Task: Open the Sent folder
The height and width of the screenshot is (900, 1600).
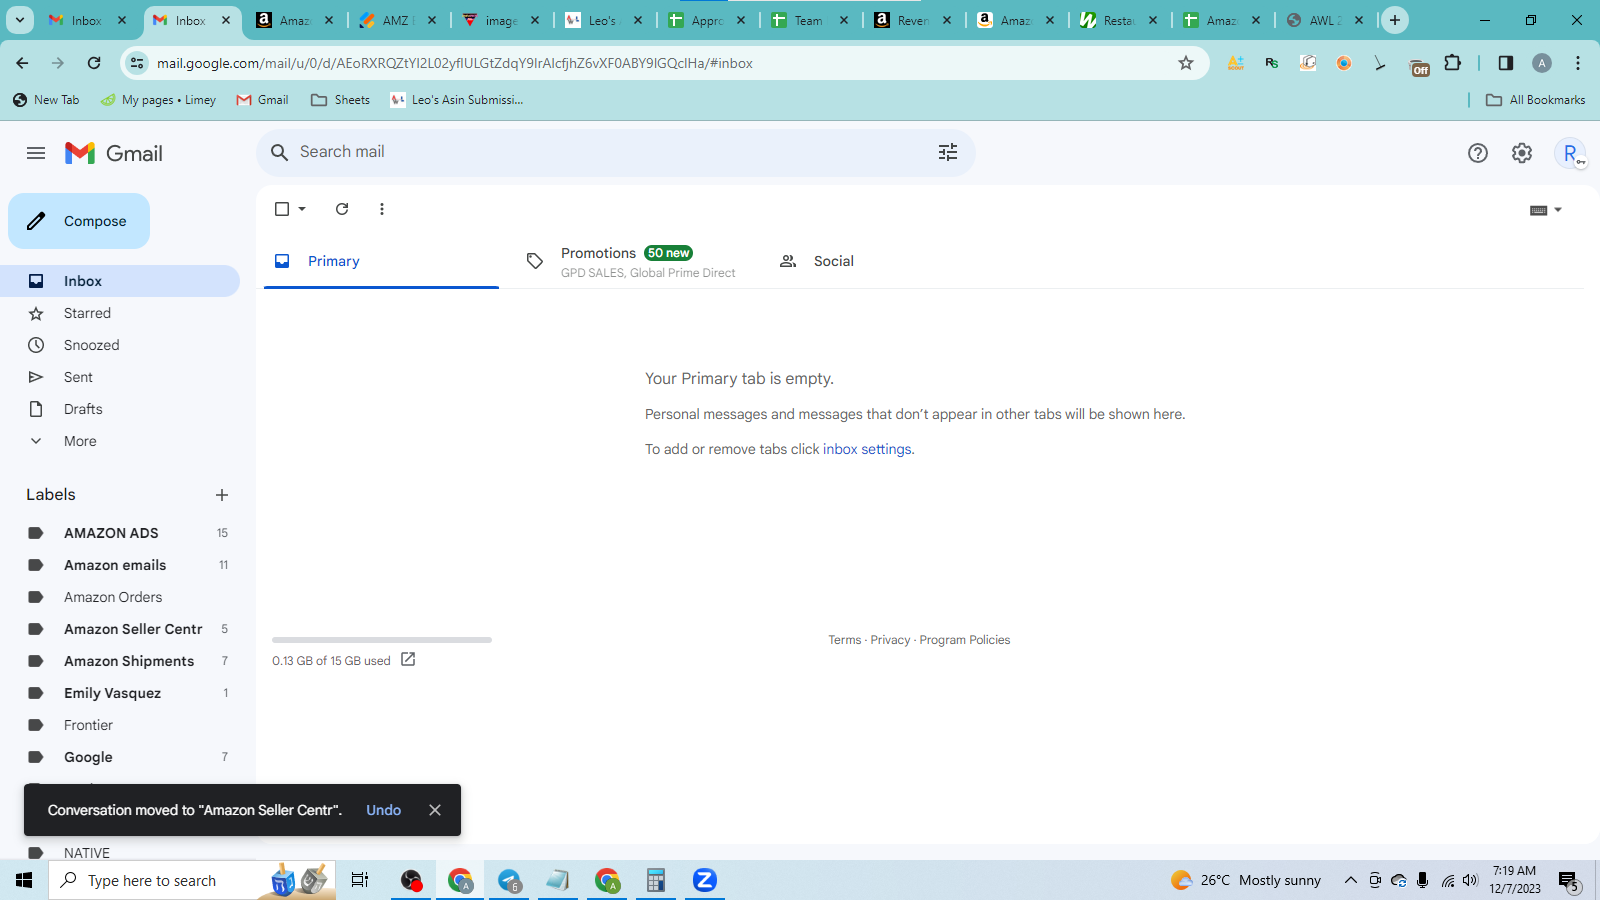Action: 120,377
